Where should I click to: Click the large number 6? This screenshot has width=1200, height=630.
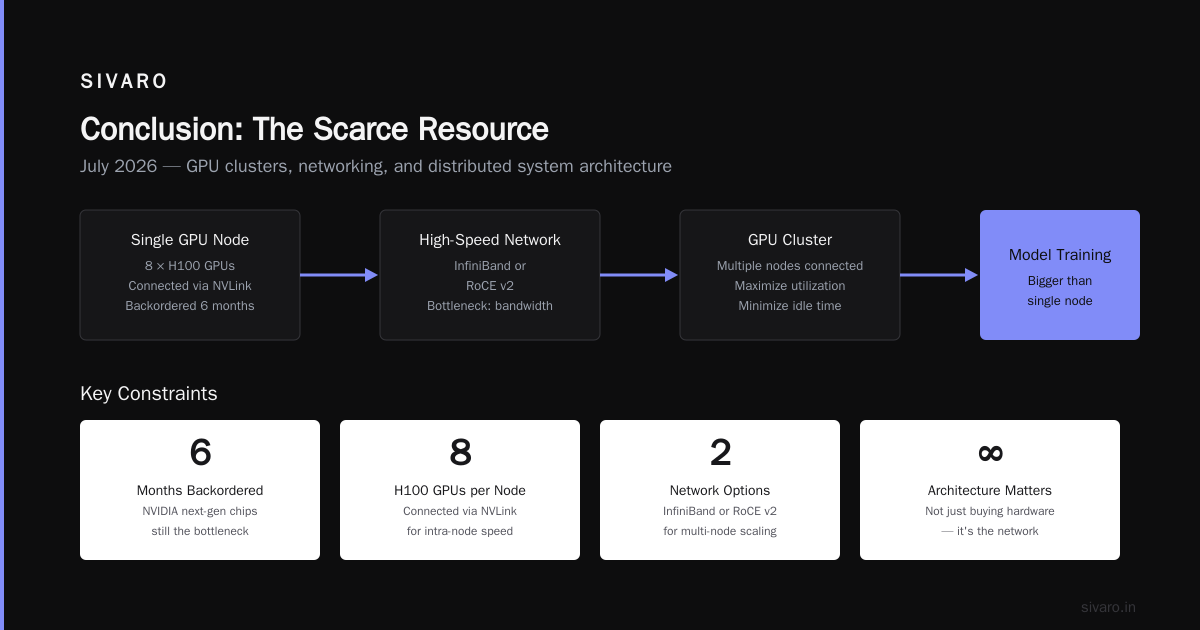[x=200, y=453]
